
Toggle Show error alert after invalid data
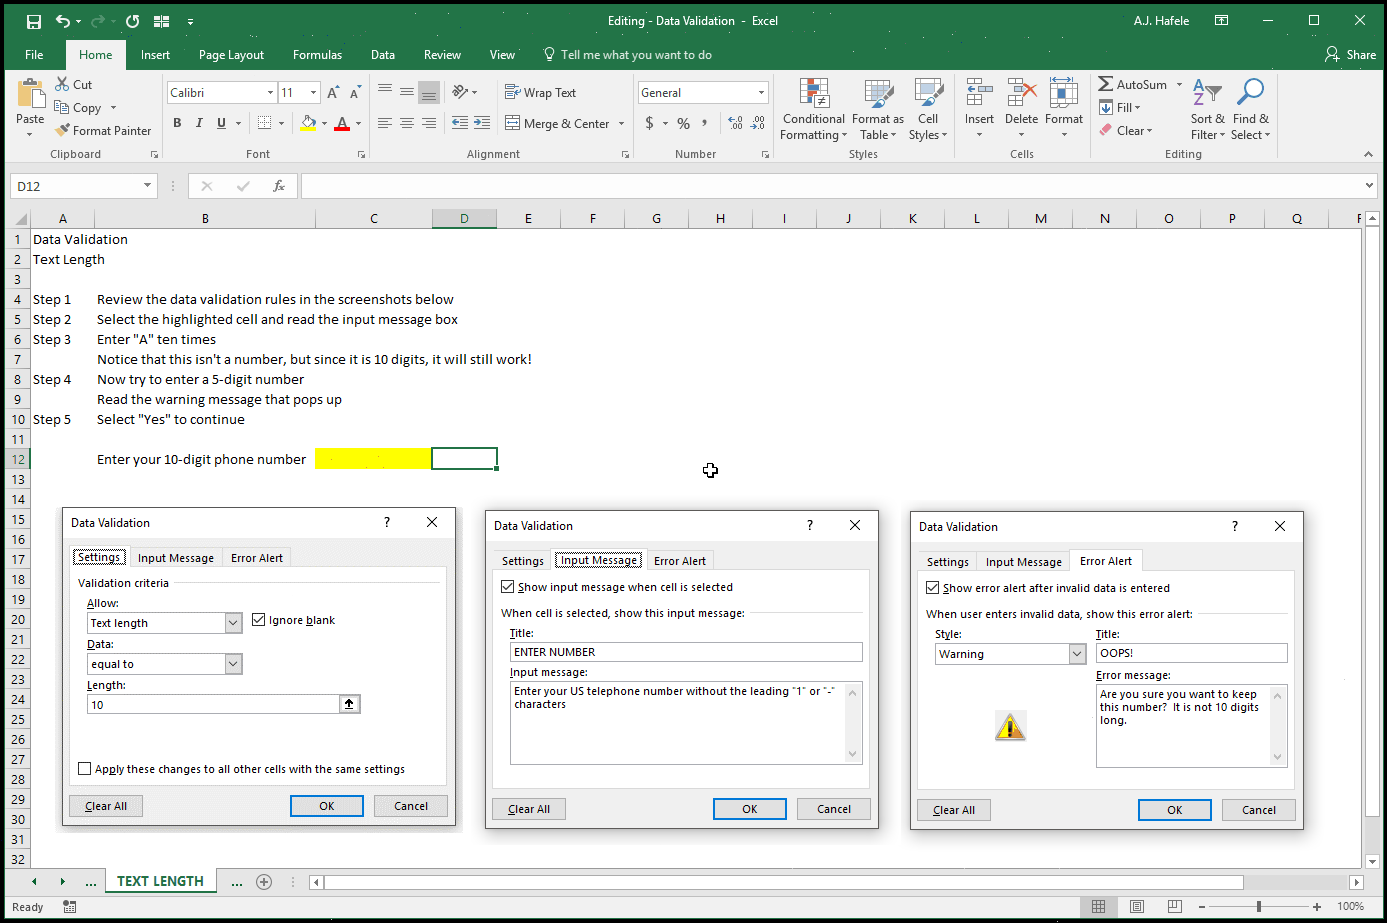click(933, 588)
